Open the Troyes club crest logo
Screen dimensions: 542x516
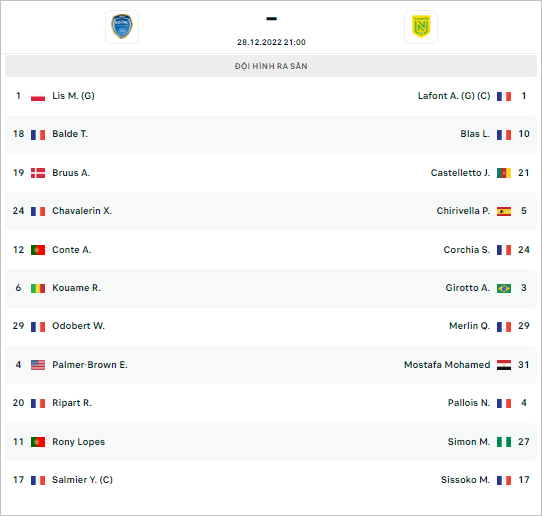click(x=122, y=27)
